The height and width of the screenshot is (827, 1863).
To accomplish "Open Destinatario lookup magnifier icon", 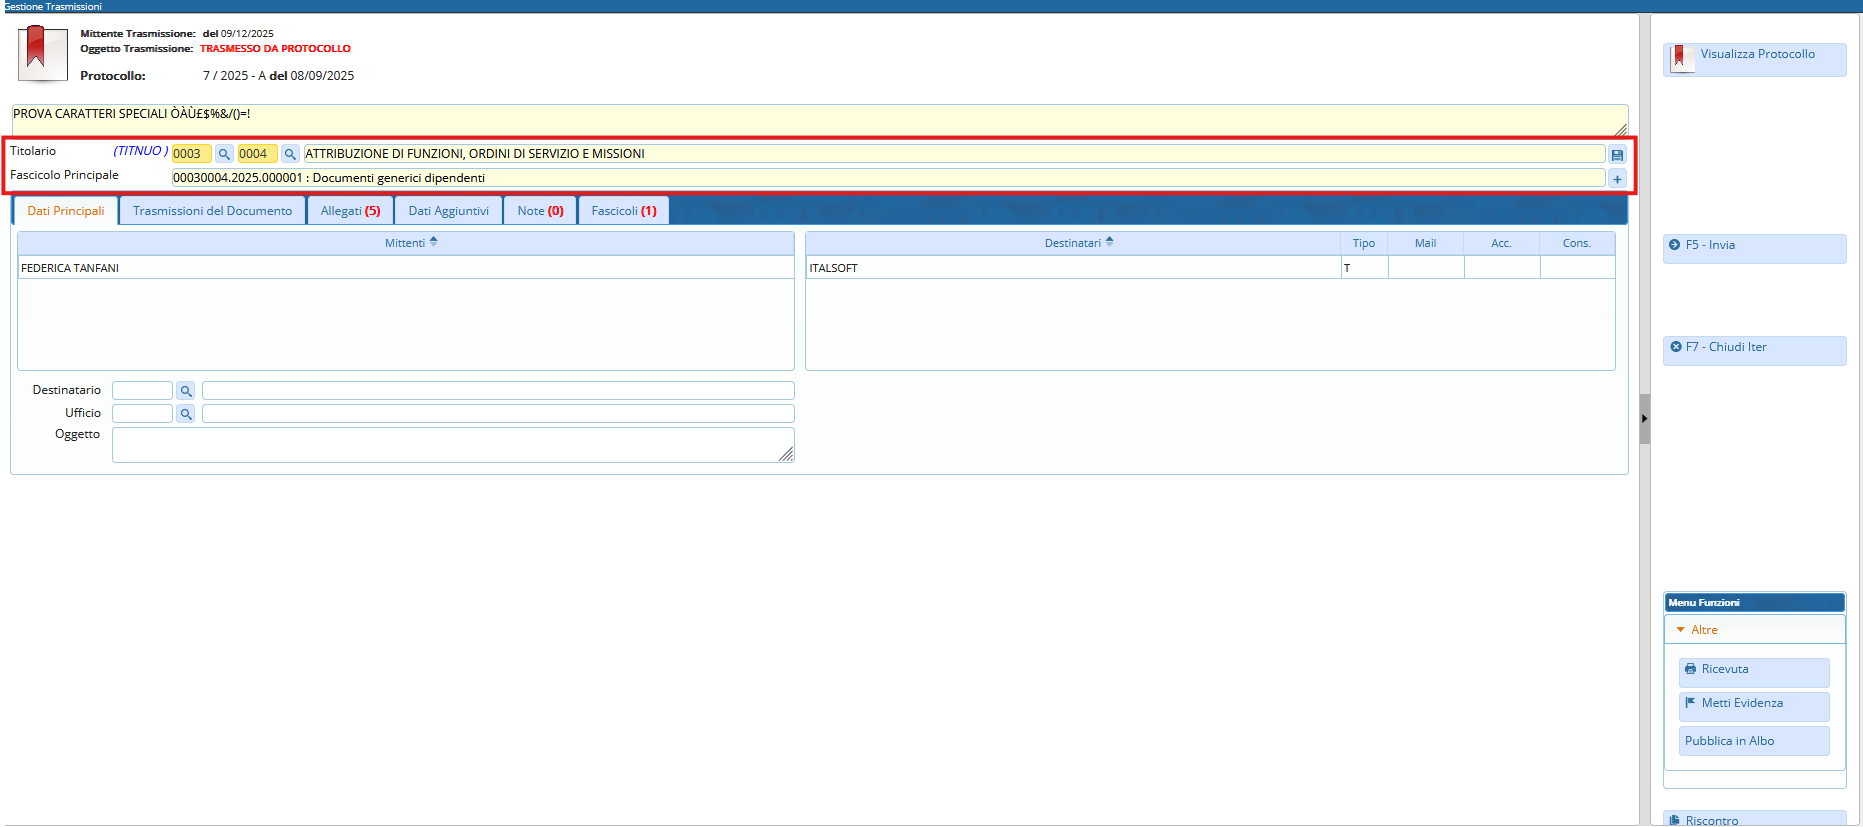I will (x=186, y=391).
